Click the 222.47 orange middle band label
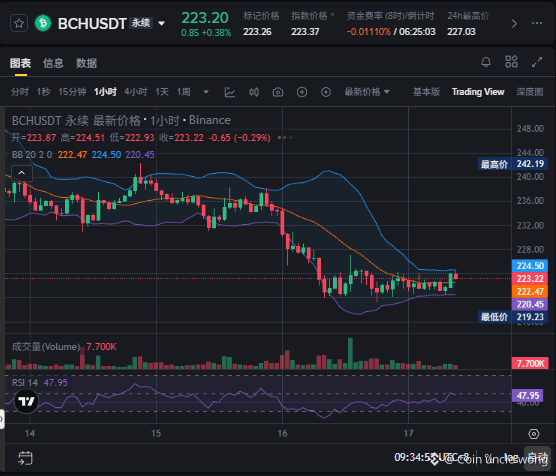 (x=530, y=292)
